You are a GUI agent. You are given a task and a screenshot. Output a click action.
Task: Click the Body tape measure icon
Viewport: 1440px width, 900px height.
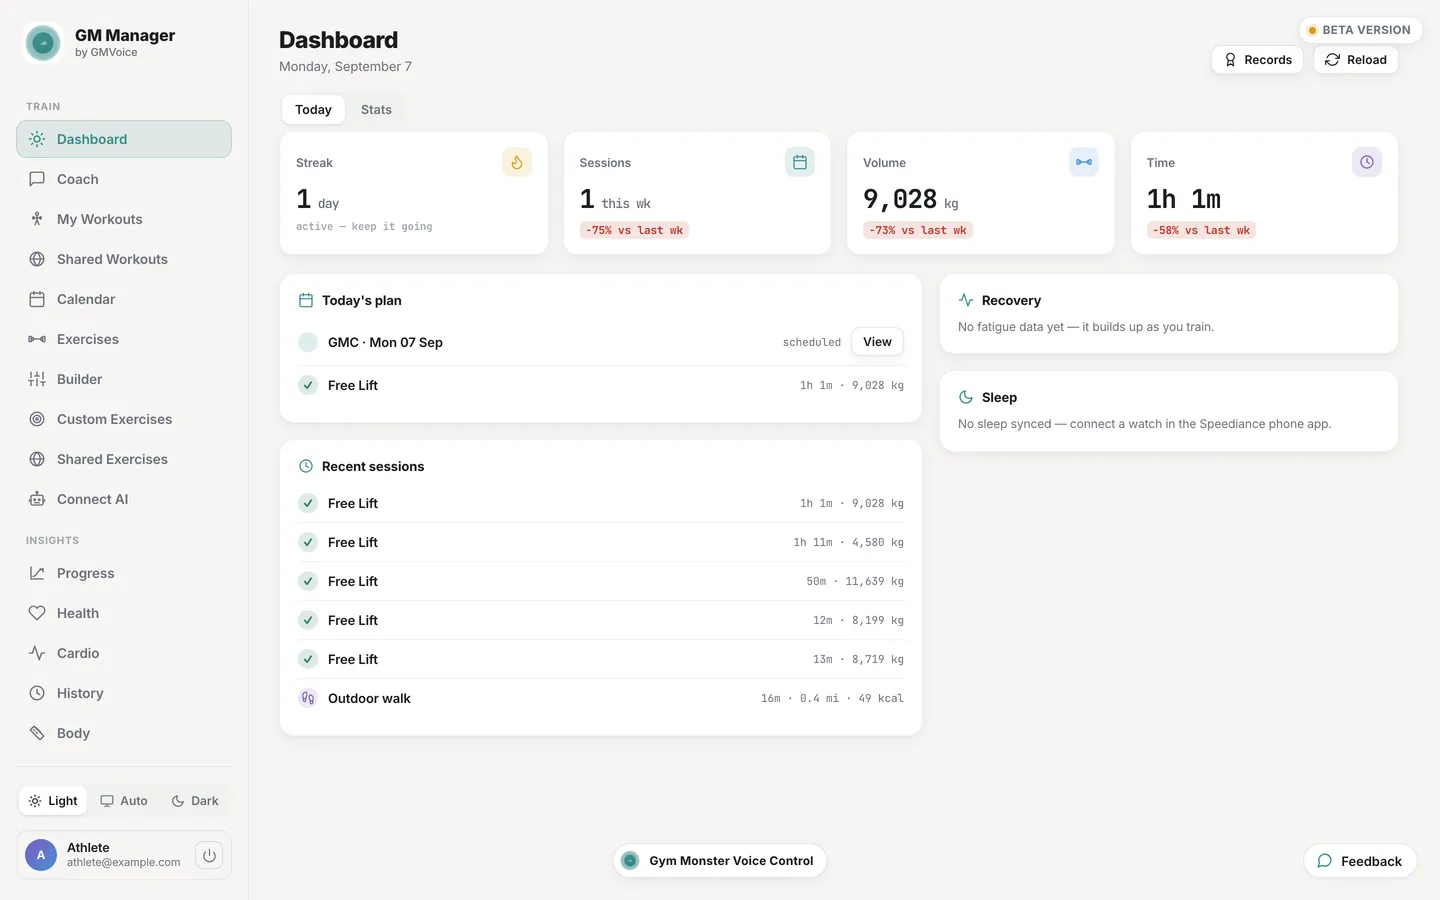[x=37, y=733]
